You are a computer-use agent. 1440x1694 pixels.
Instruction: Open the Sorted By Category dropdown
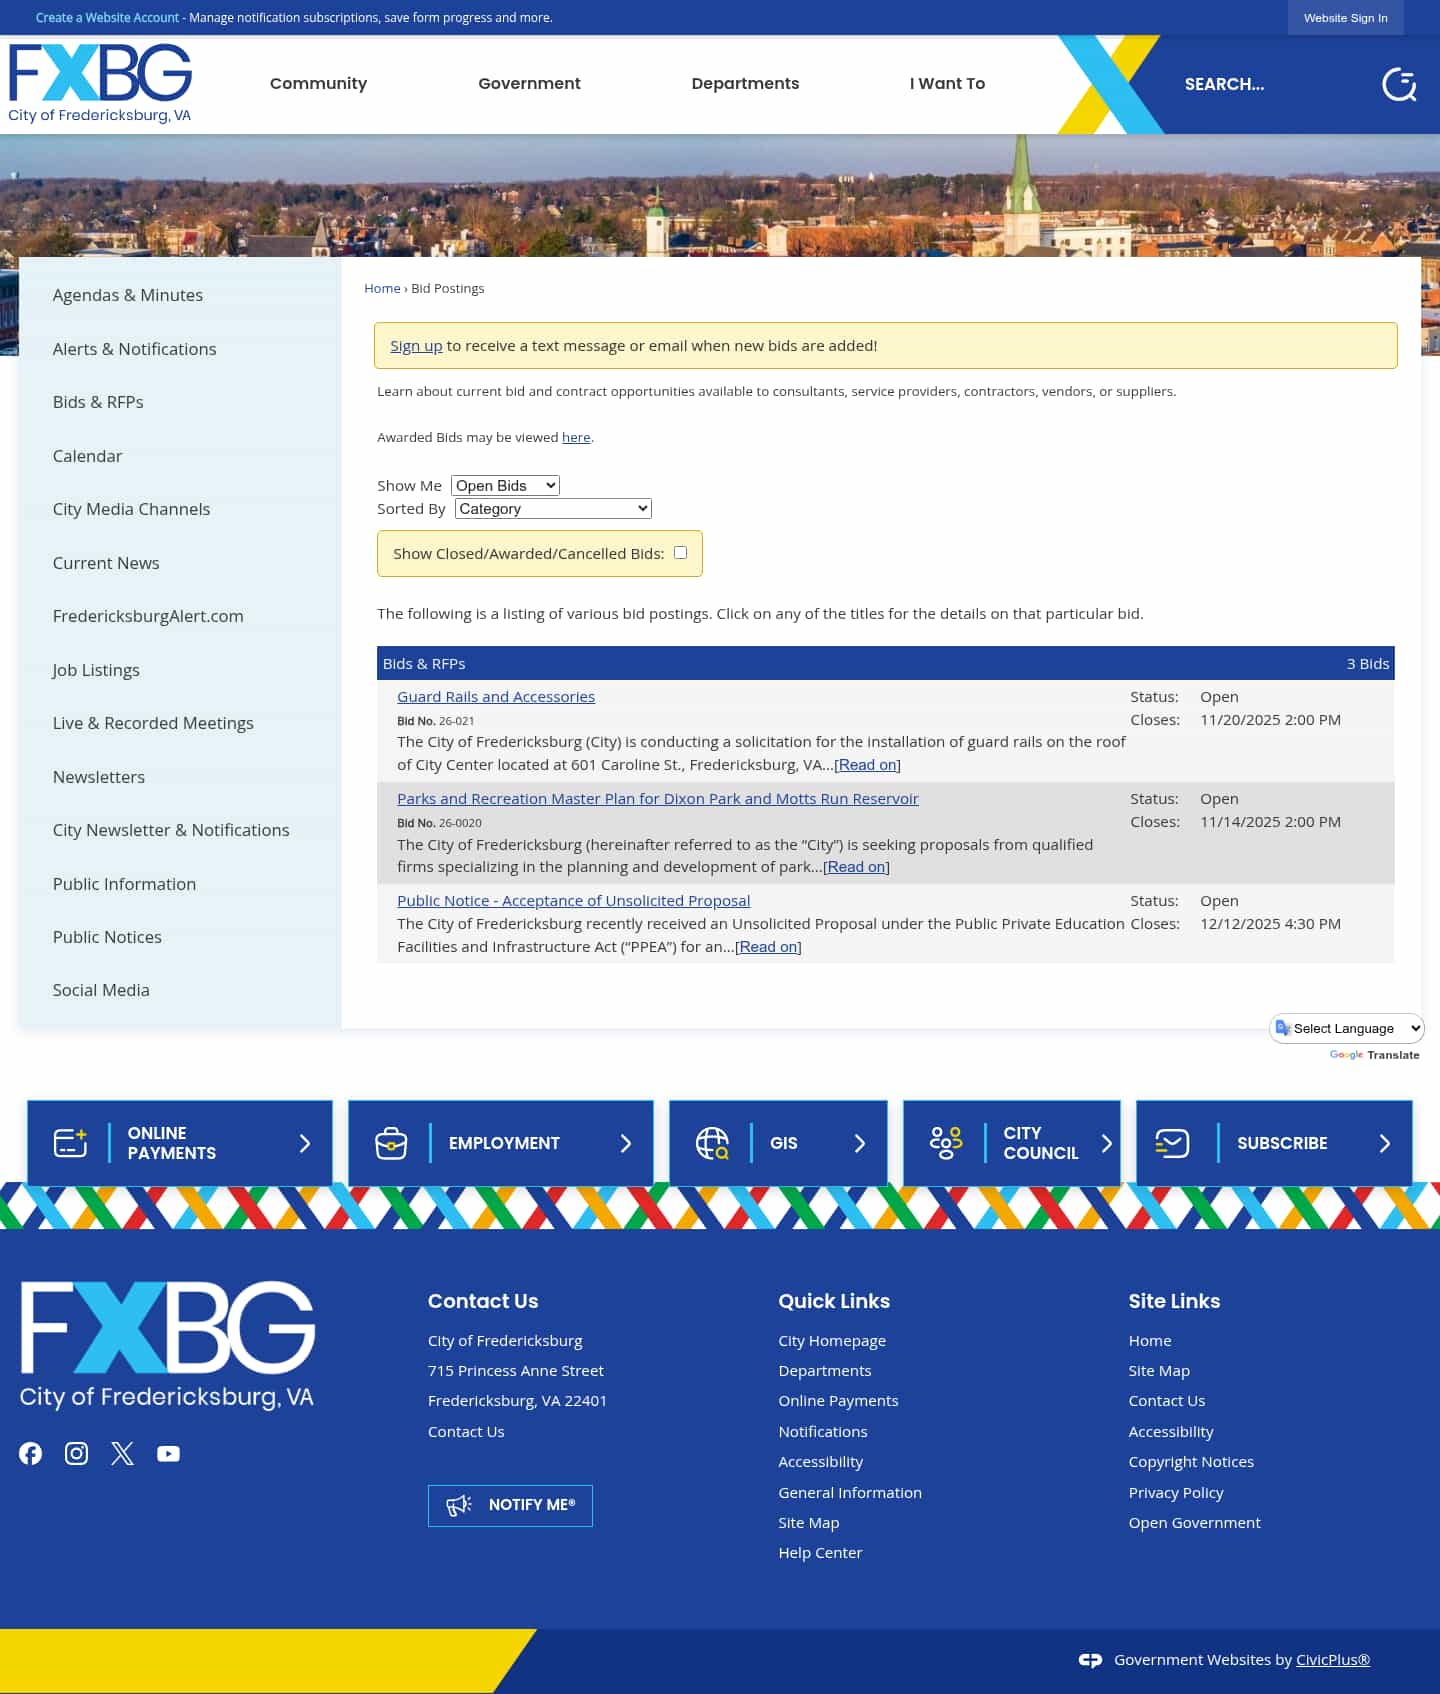(x=553, y=509)
